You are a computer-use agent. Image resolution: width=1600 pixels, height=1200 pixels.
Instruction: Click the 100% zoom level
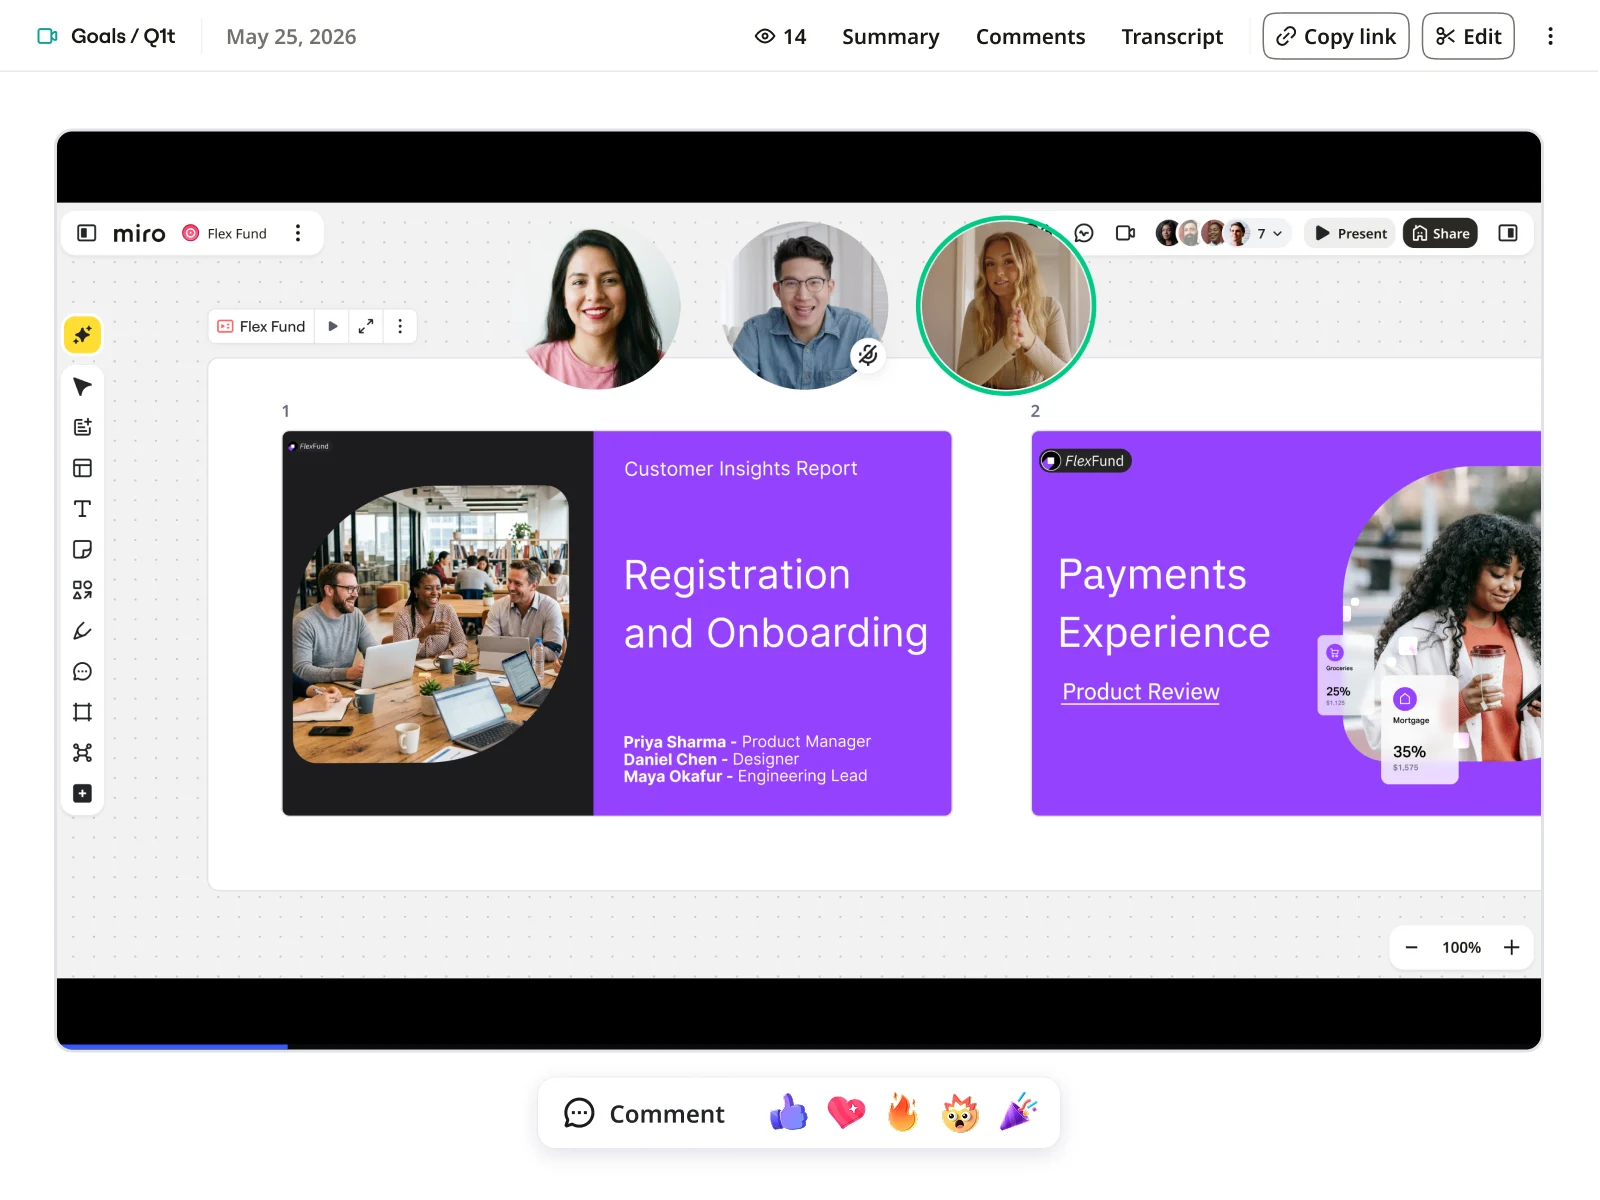[1461, 947]
